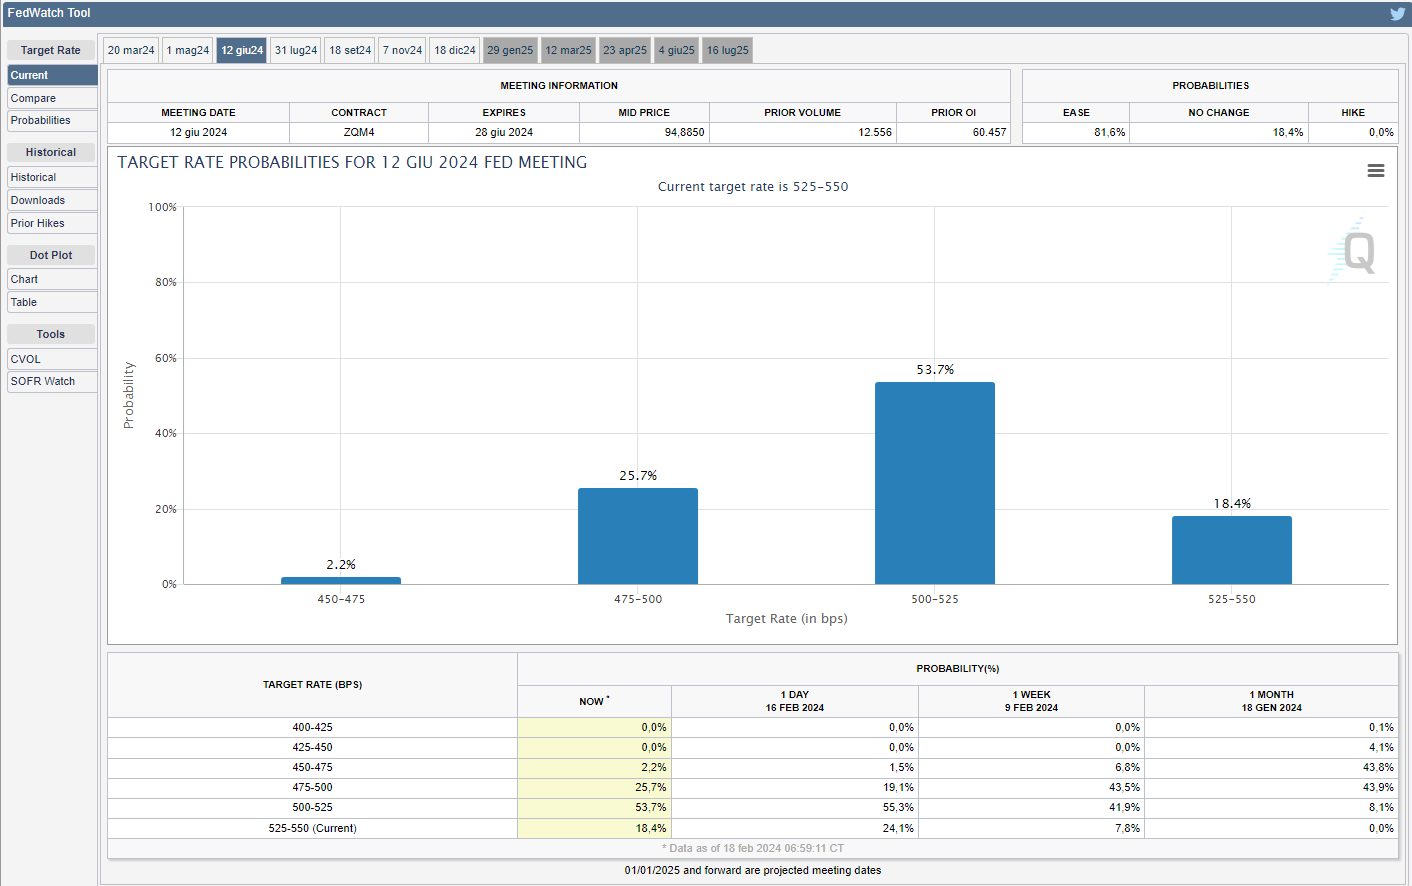Click the Twitter bird icon
This screenshot has height=886, width=1412.
click(x=1397, y=13)
